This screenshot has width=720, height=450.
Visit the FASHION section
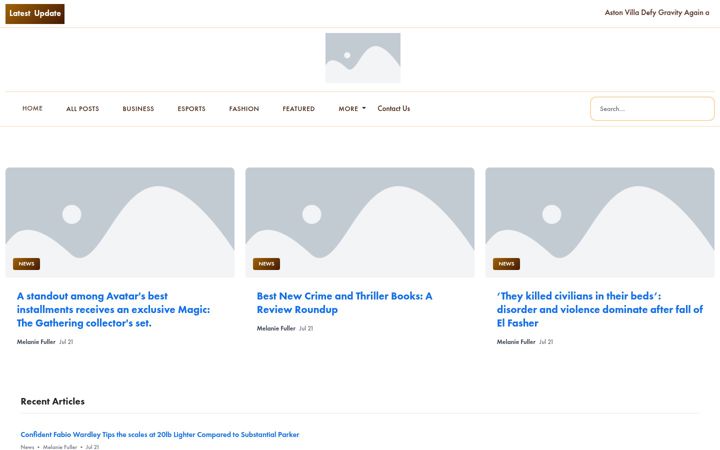point(244,109)
